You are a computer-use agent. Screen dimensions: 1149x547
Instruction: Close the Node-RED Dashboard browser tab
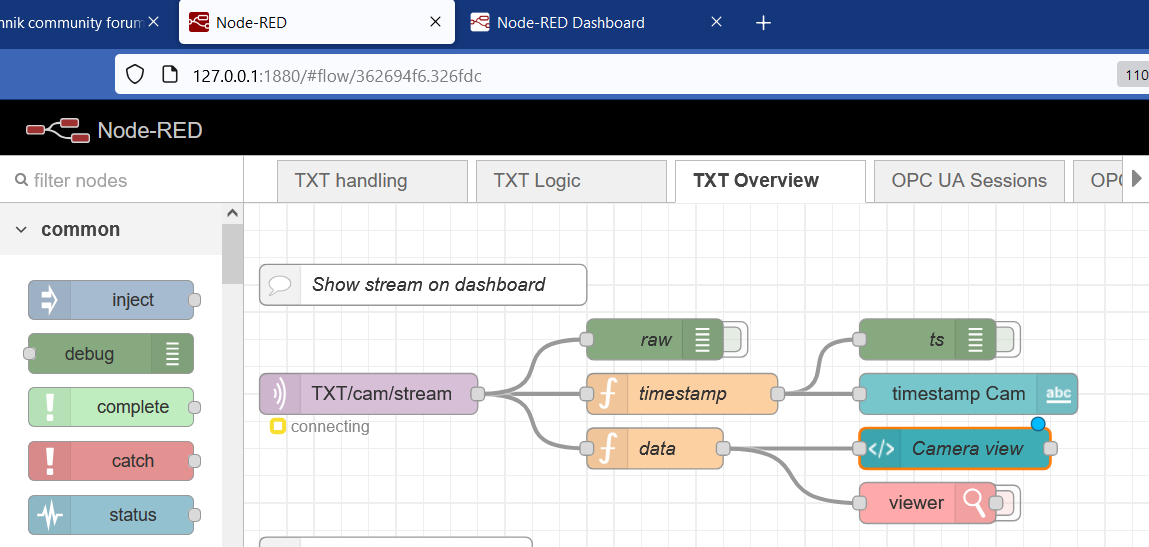(x=716, y=22)
